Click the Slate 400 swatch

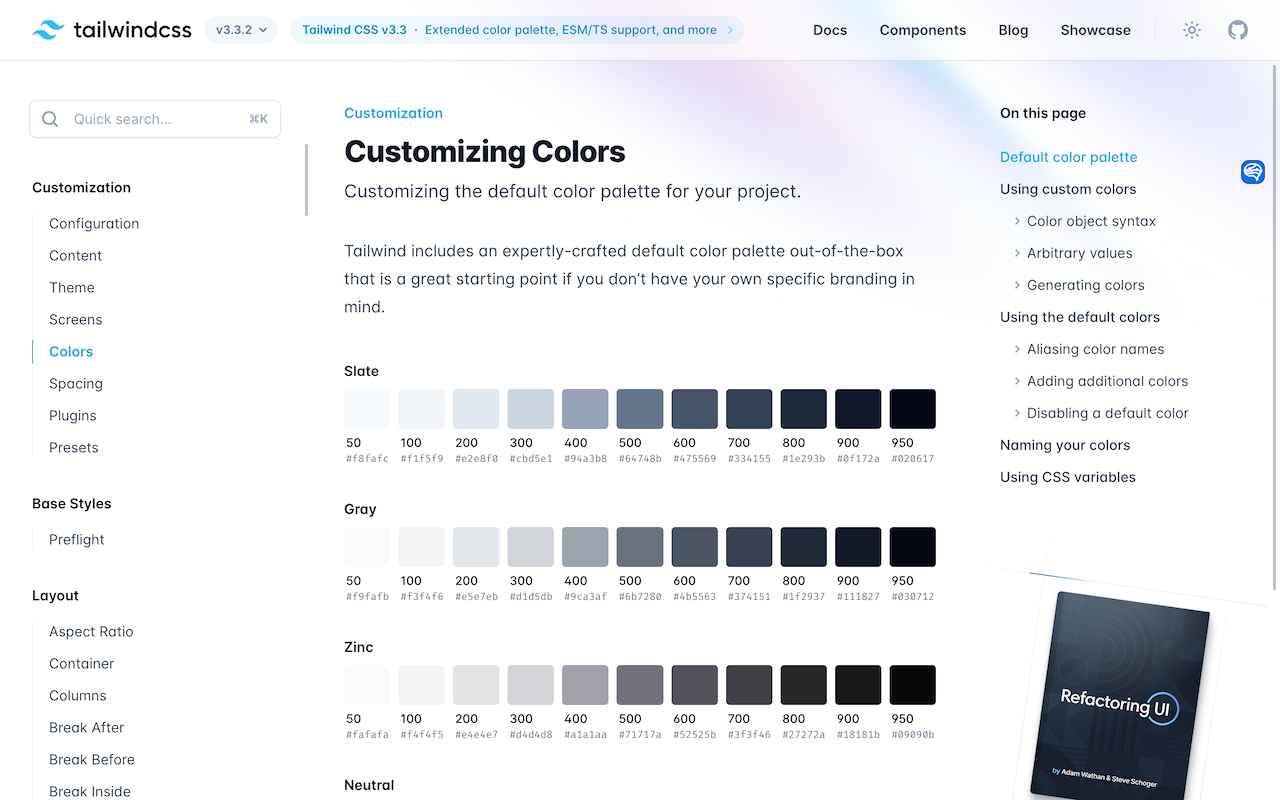click(585, 409)
